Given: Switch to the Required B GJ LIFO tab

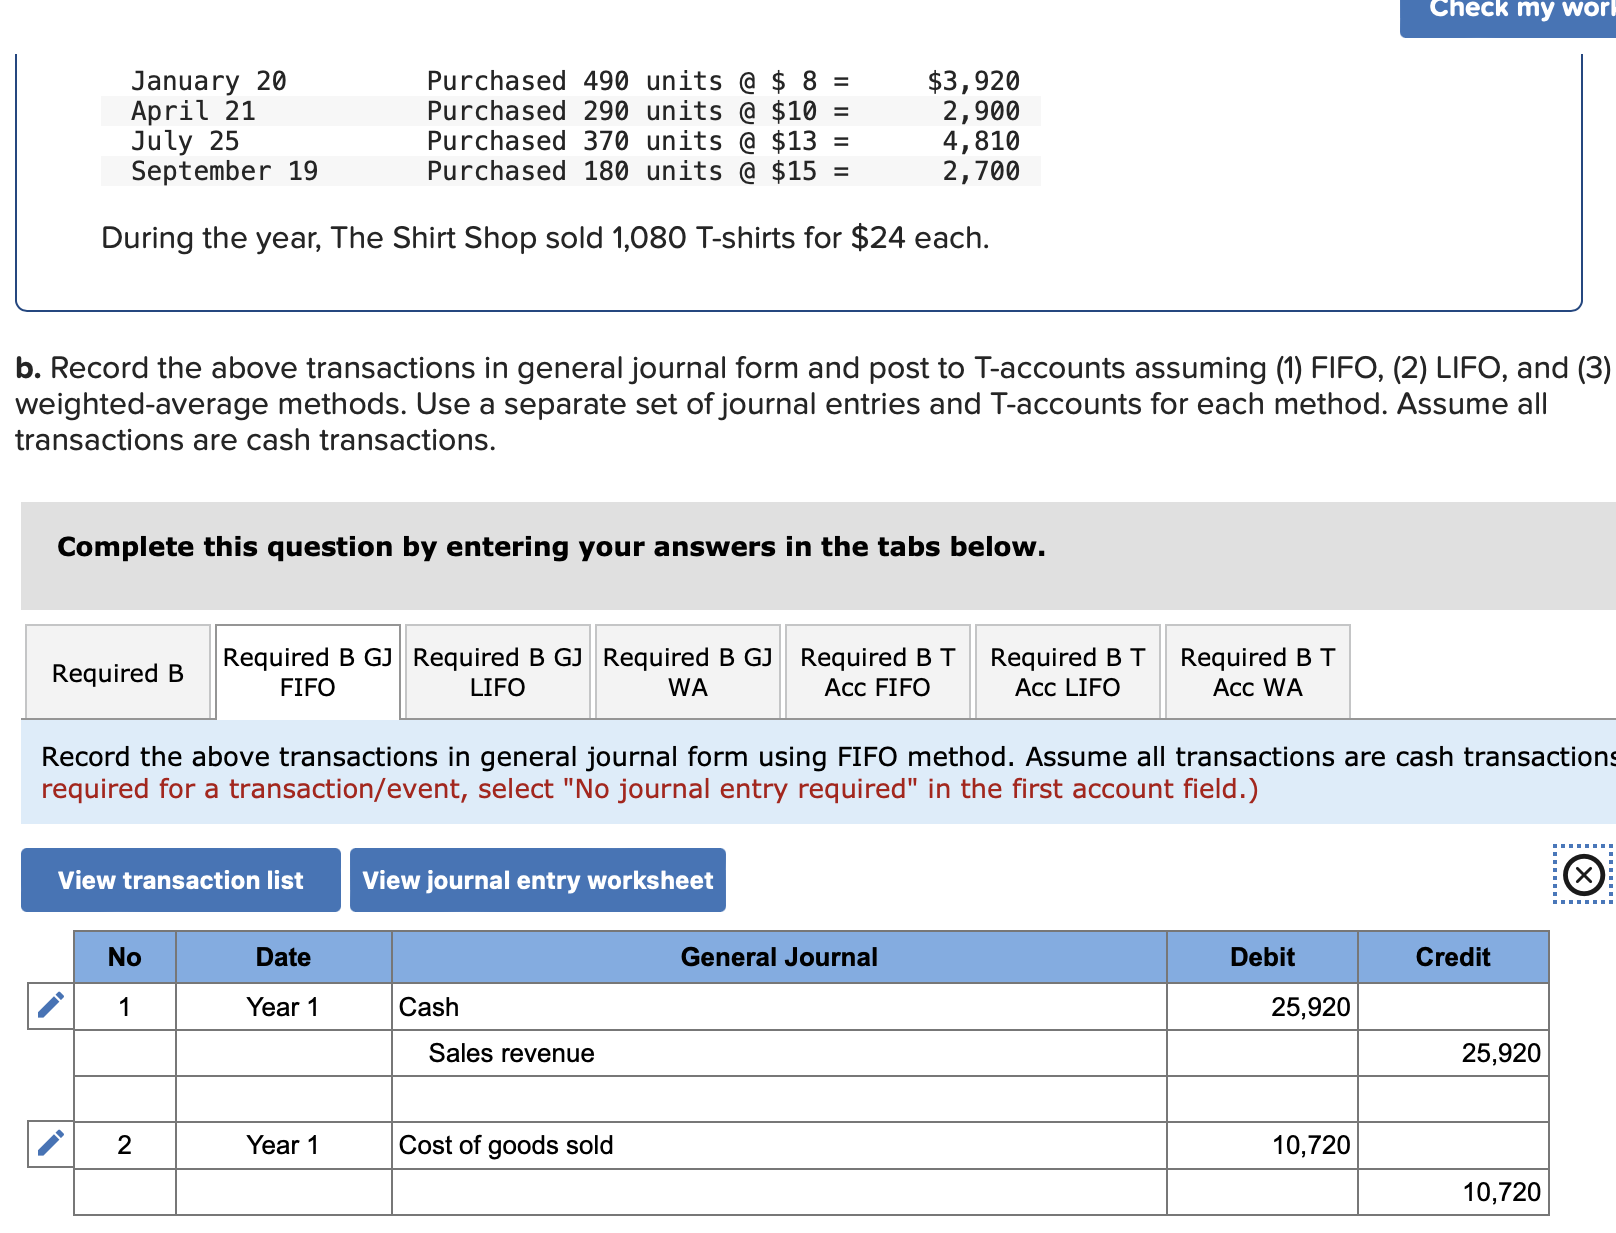Looking at the screenshot, I should coord(496,671).
